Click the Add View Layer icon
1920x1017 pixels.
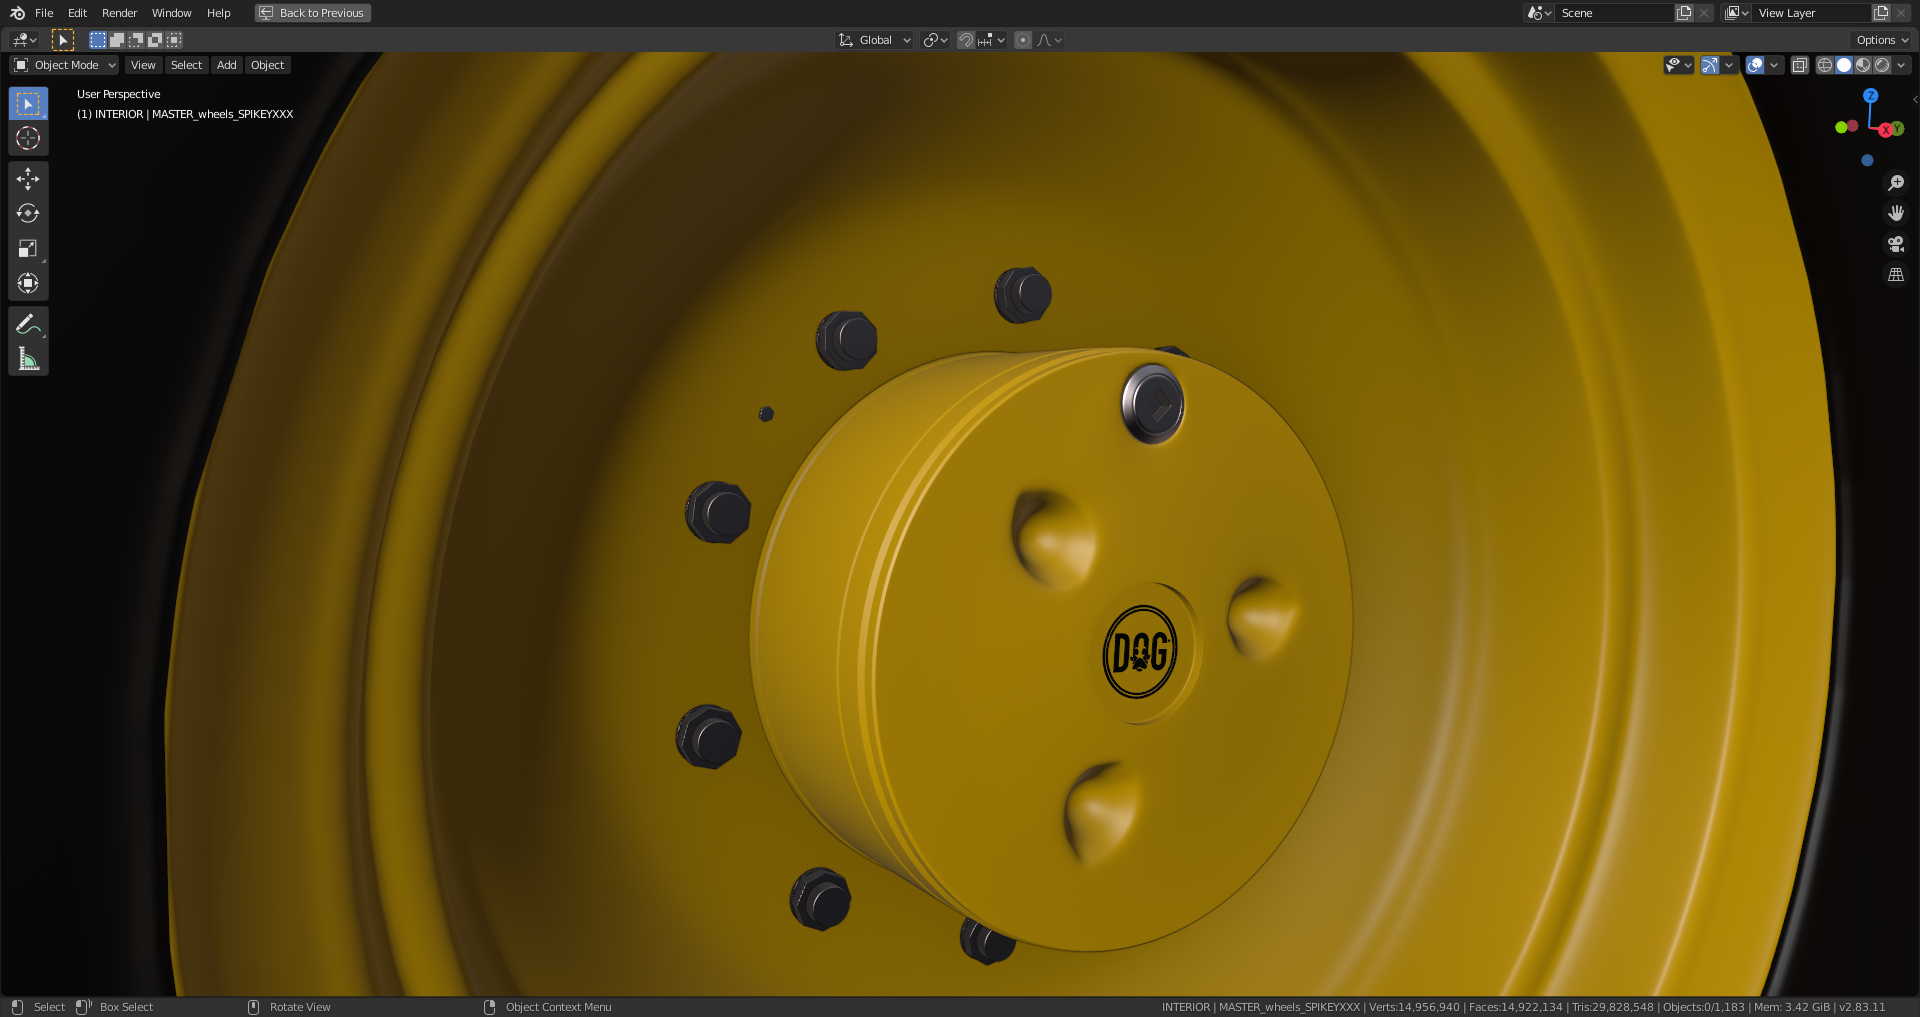tap(1881, 13)
